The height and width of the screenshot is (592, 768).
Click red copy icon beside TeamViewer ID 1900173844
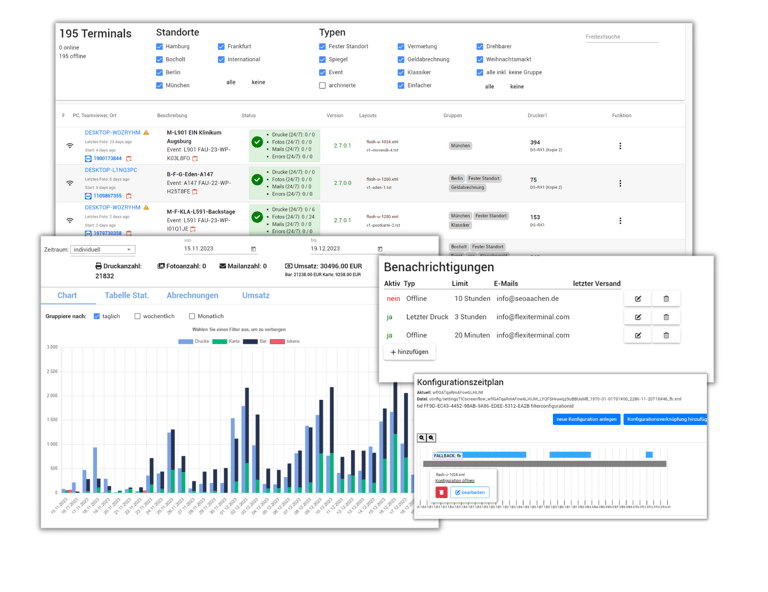tap(129, 159)
